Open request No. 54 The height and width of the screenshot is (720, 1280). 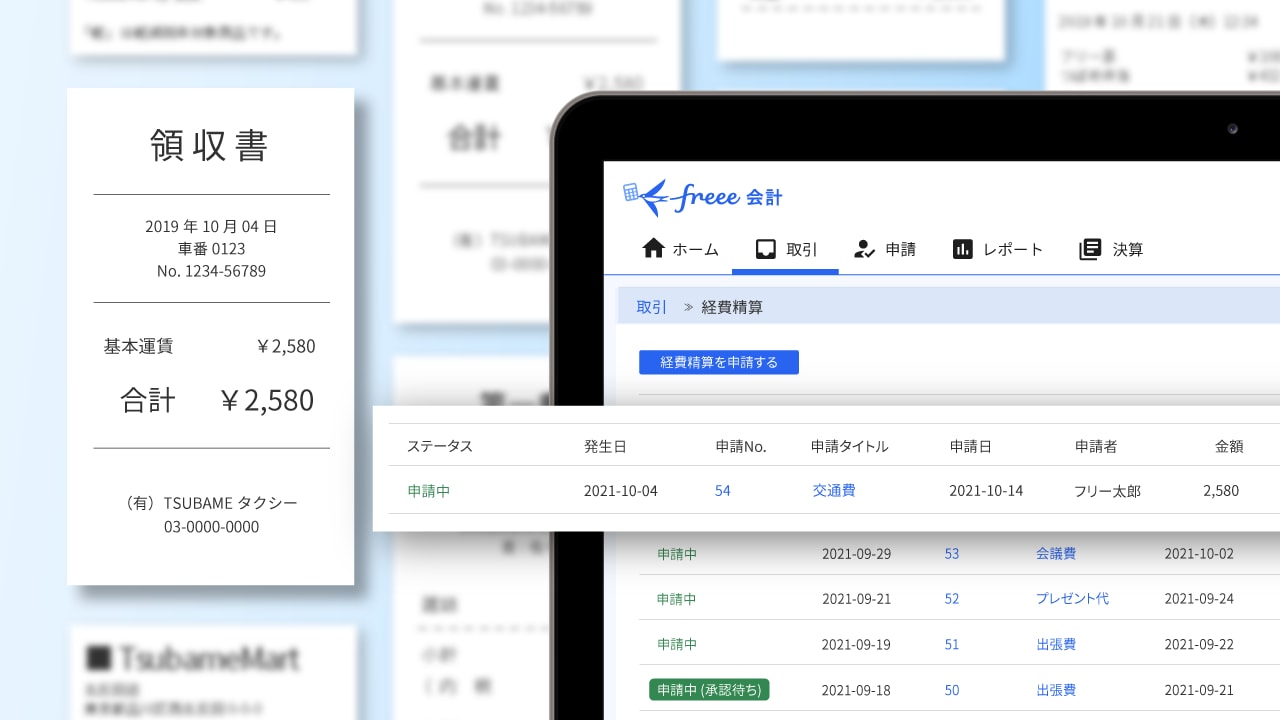[722, 491]
